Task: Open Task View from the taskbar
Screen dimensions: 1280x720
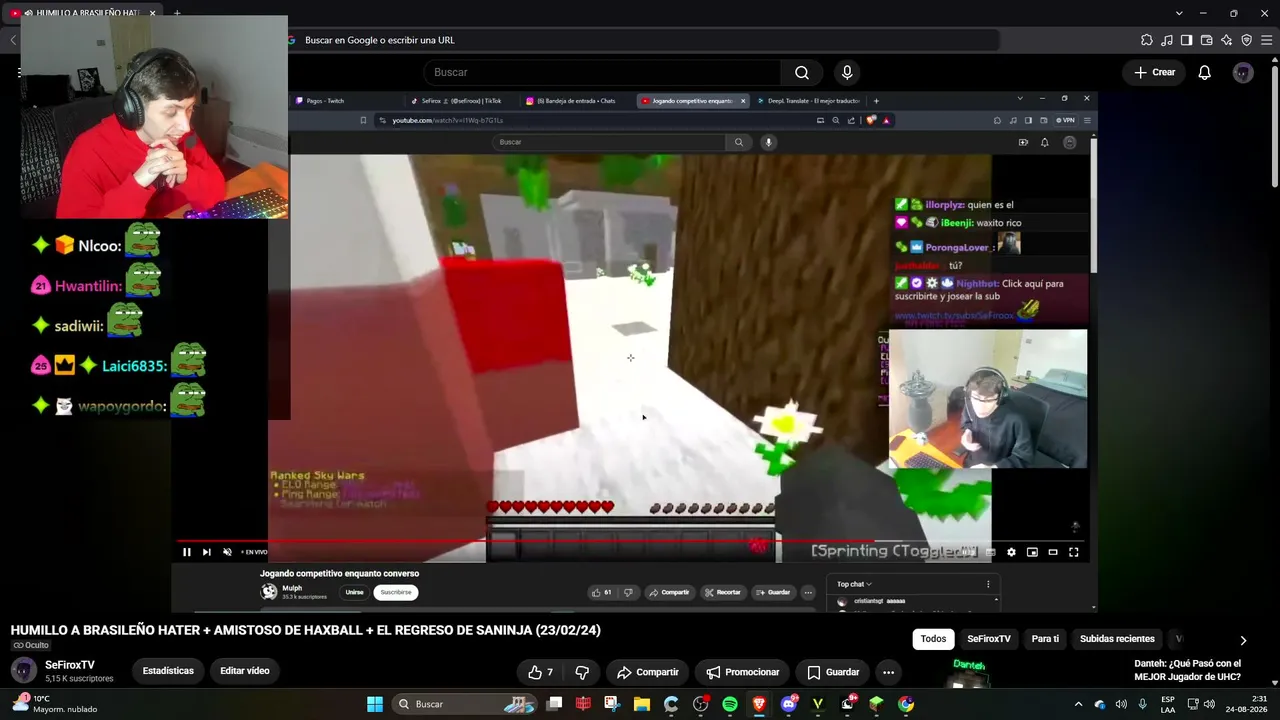Action: point(555,704)
